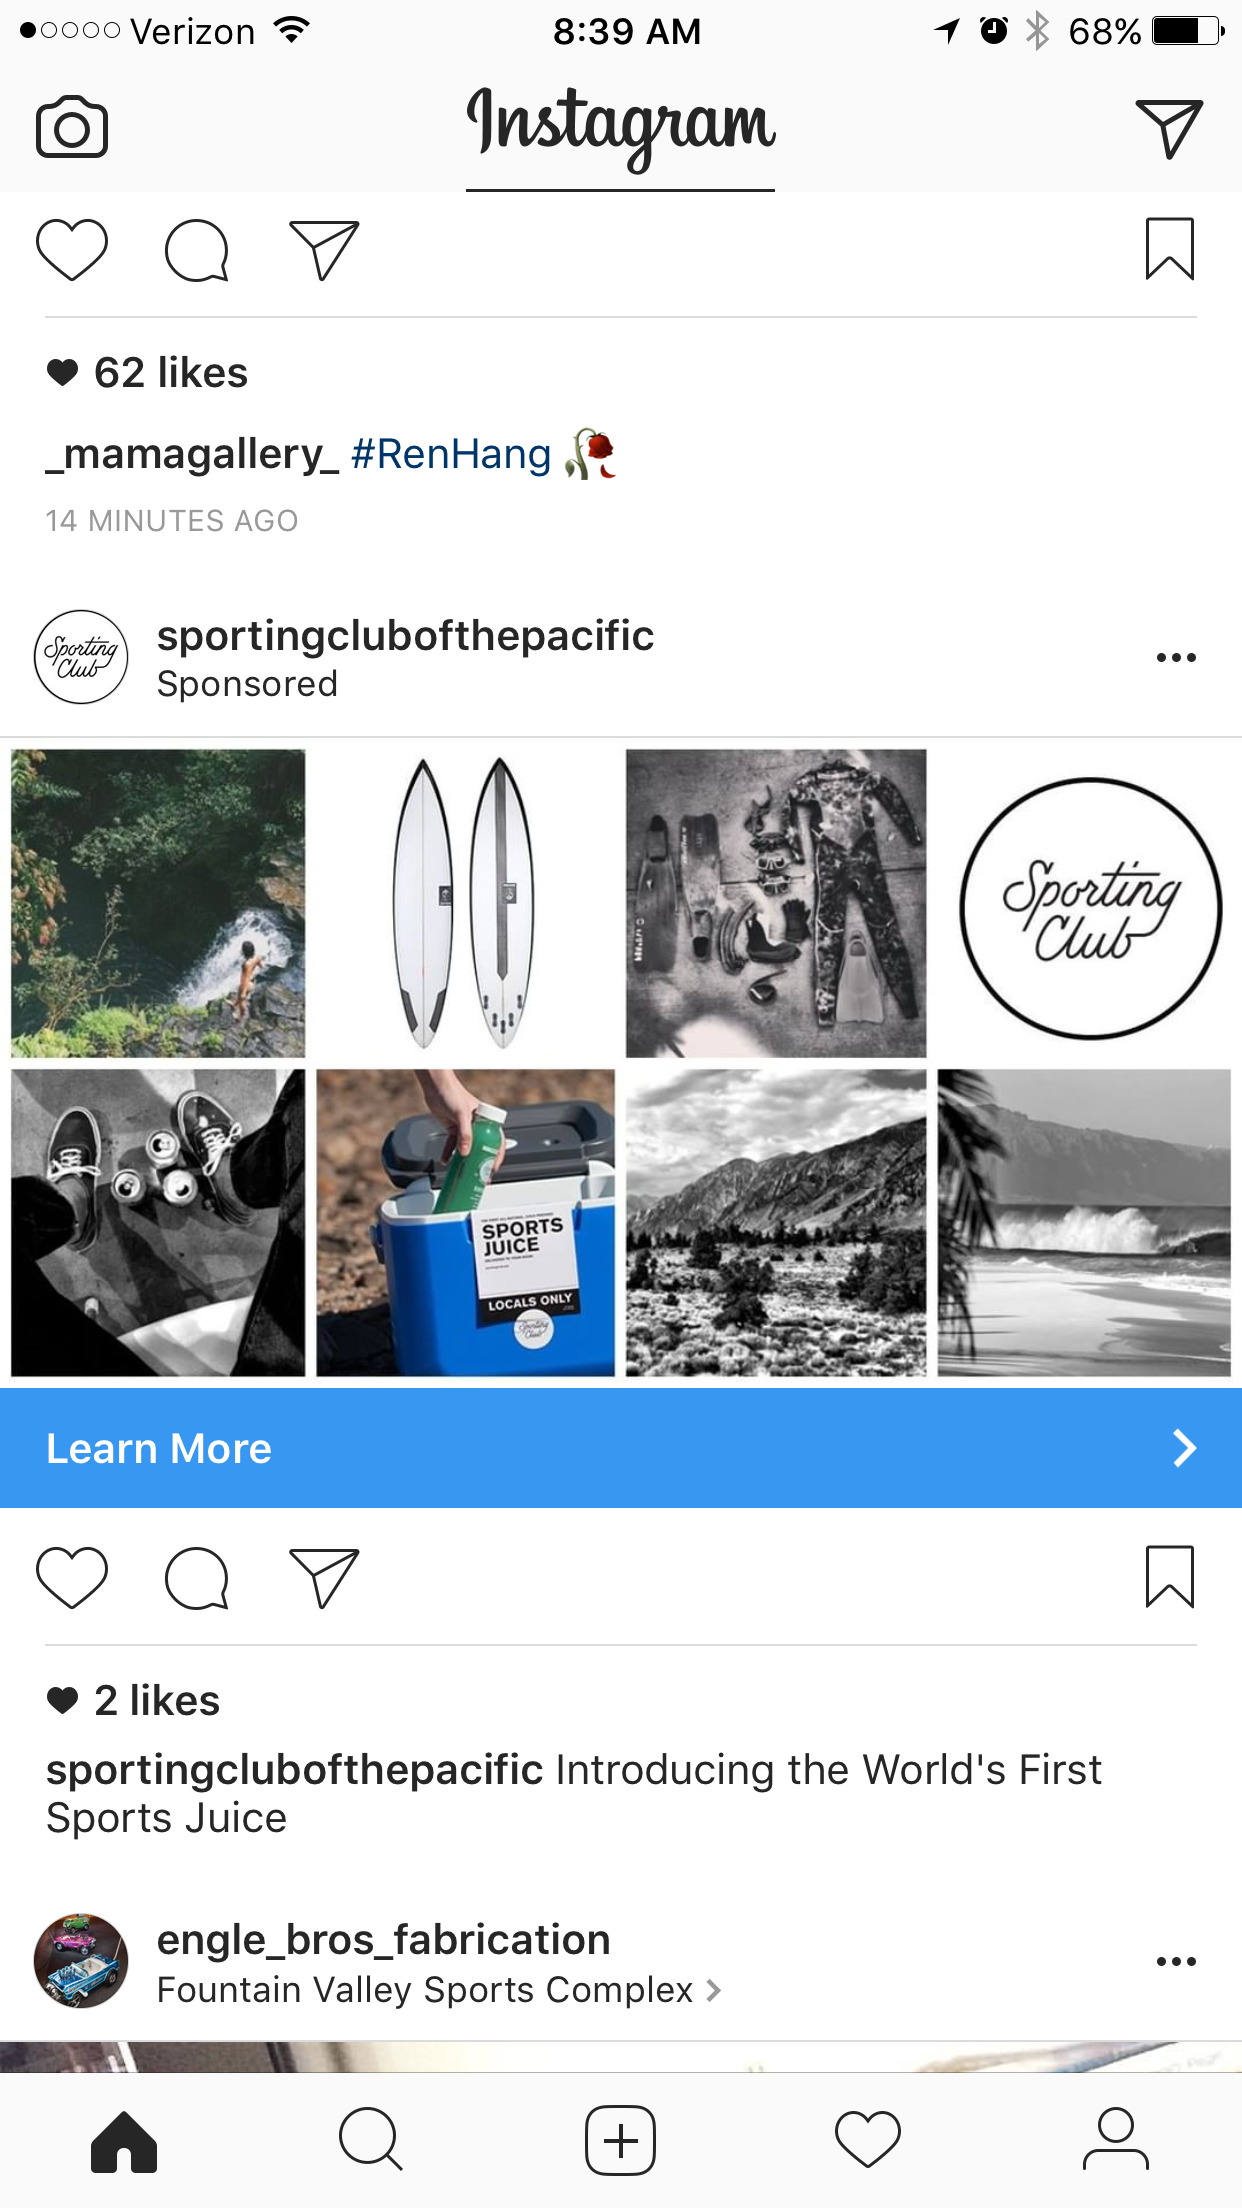Open sportingclubofthepacific profile picture
The width and height of the screenshot is (1242, 2208).
tap(81, 657)
